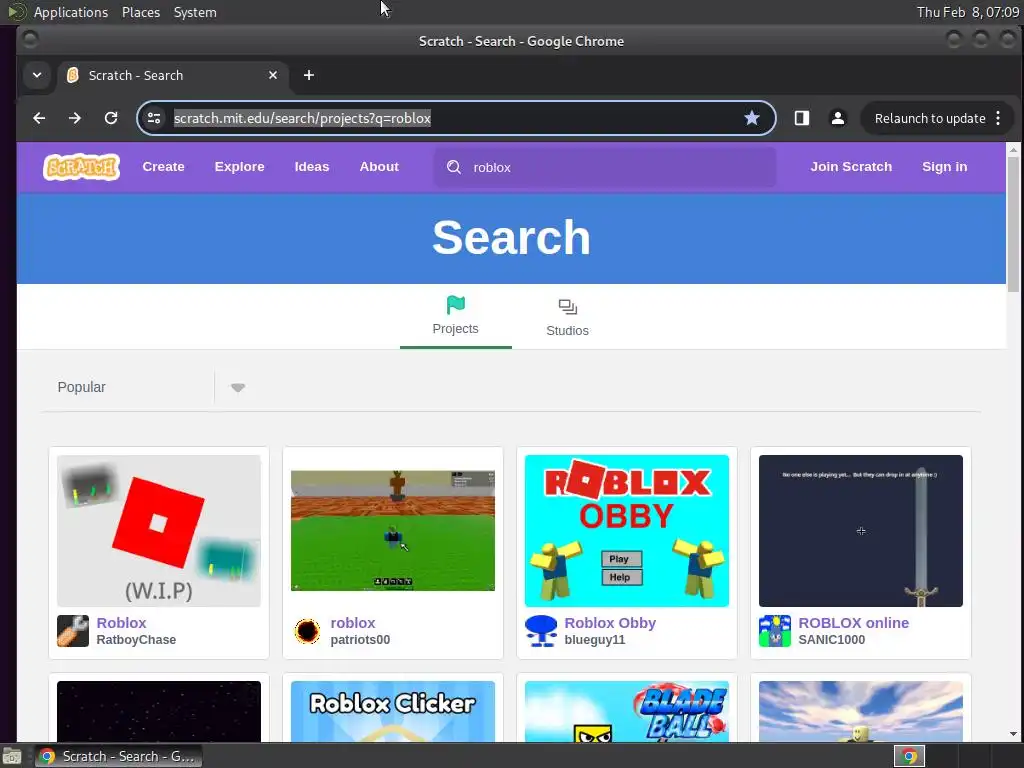
Task: Click the Chrome icon in system tray
Action: [909, 756]
